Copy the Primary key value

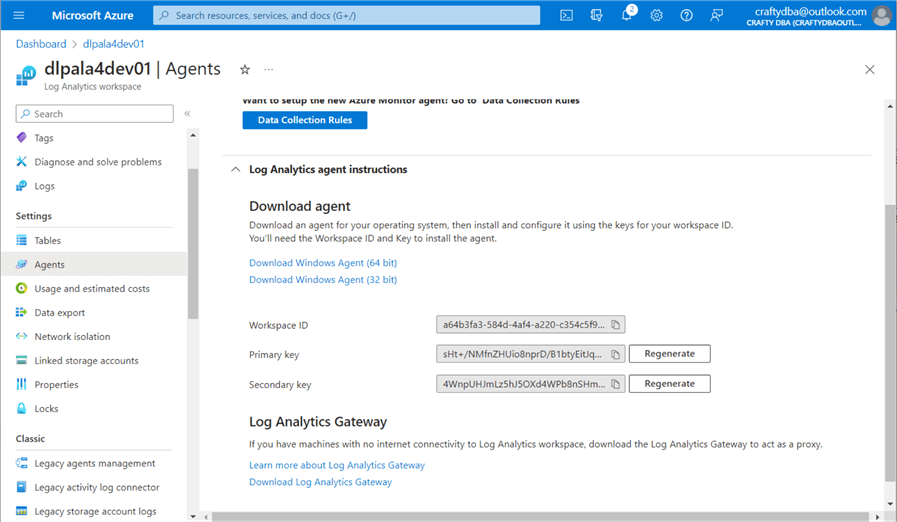click(x=616, y=354)
